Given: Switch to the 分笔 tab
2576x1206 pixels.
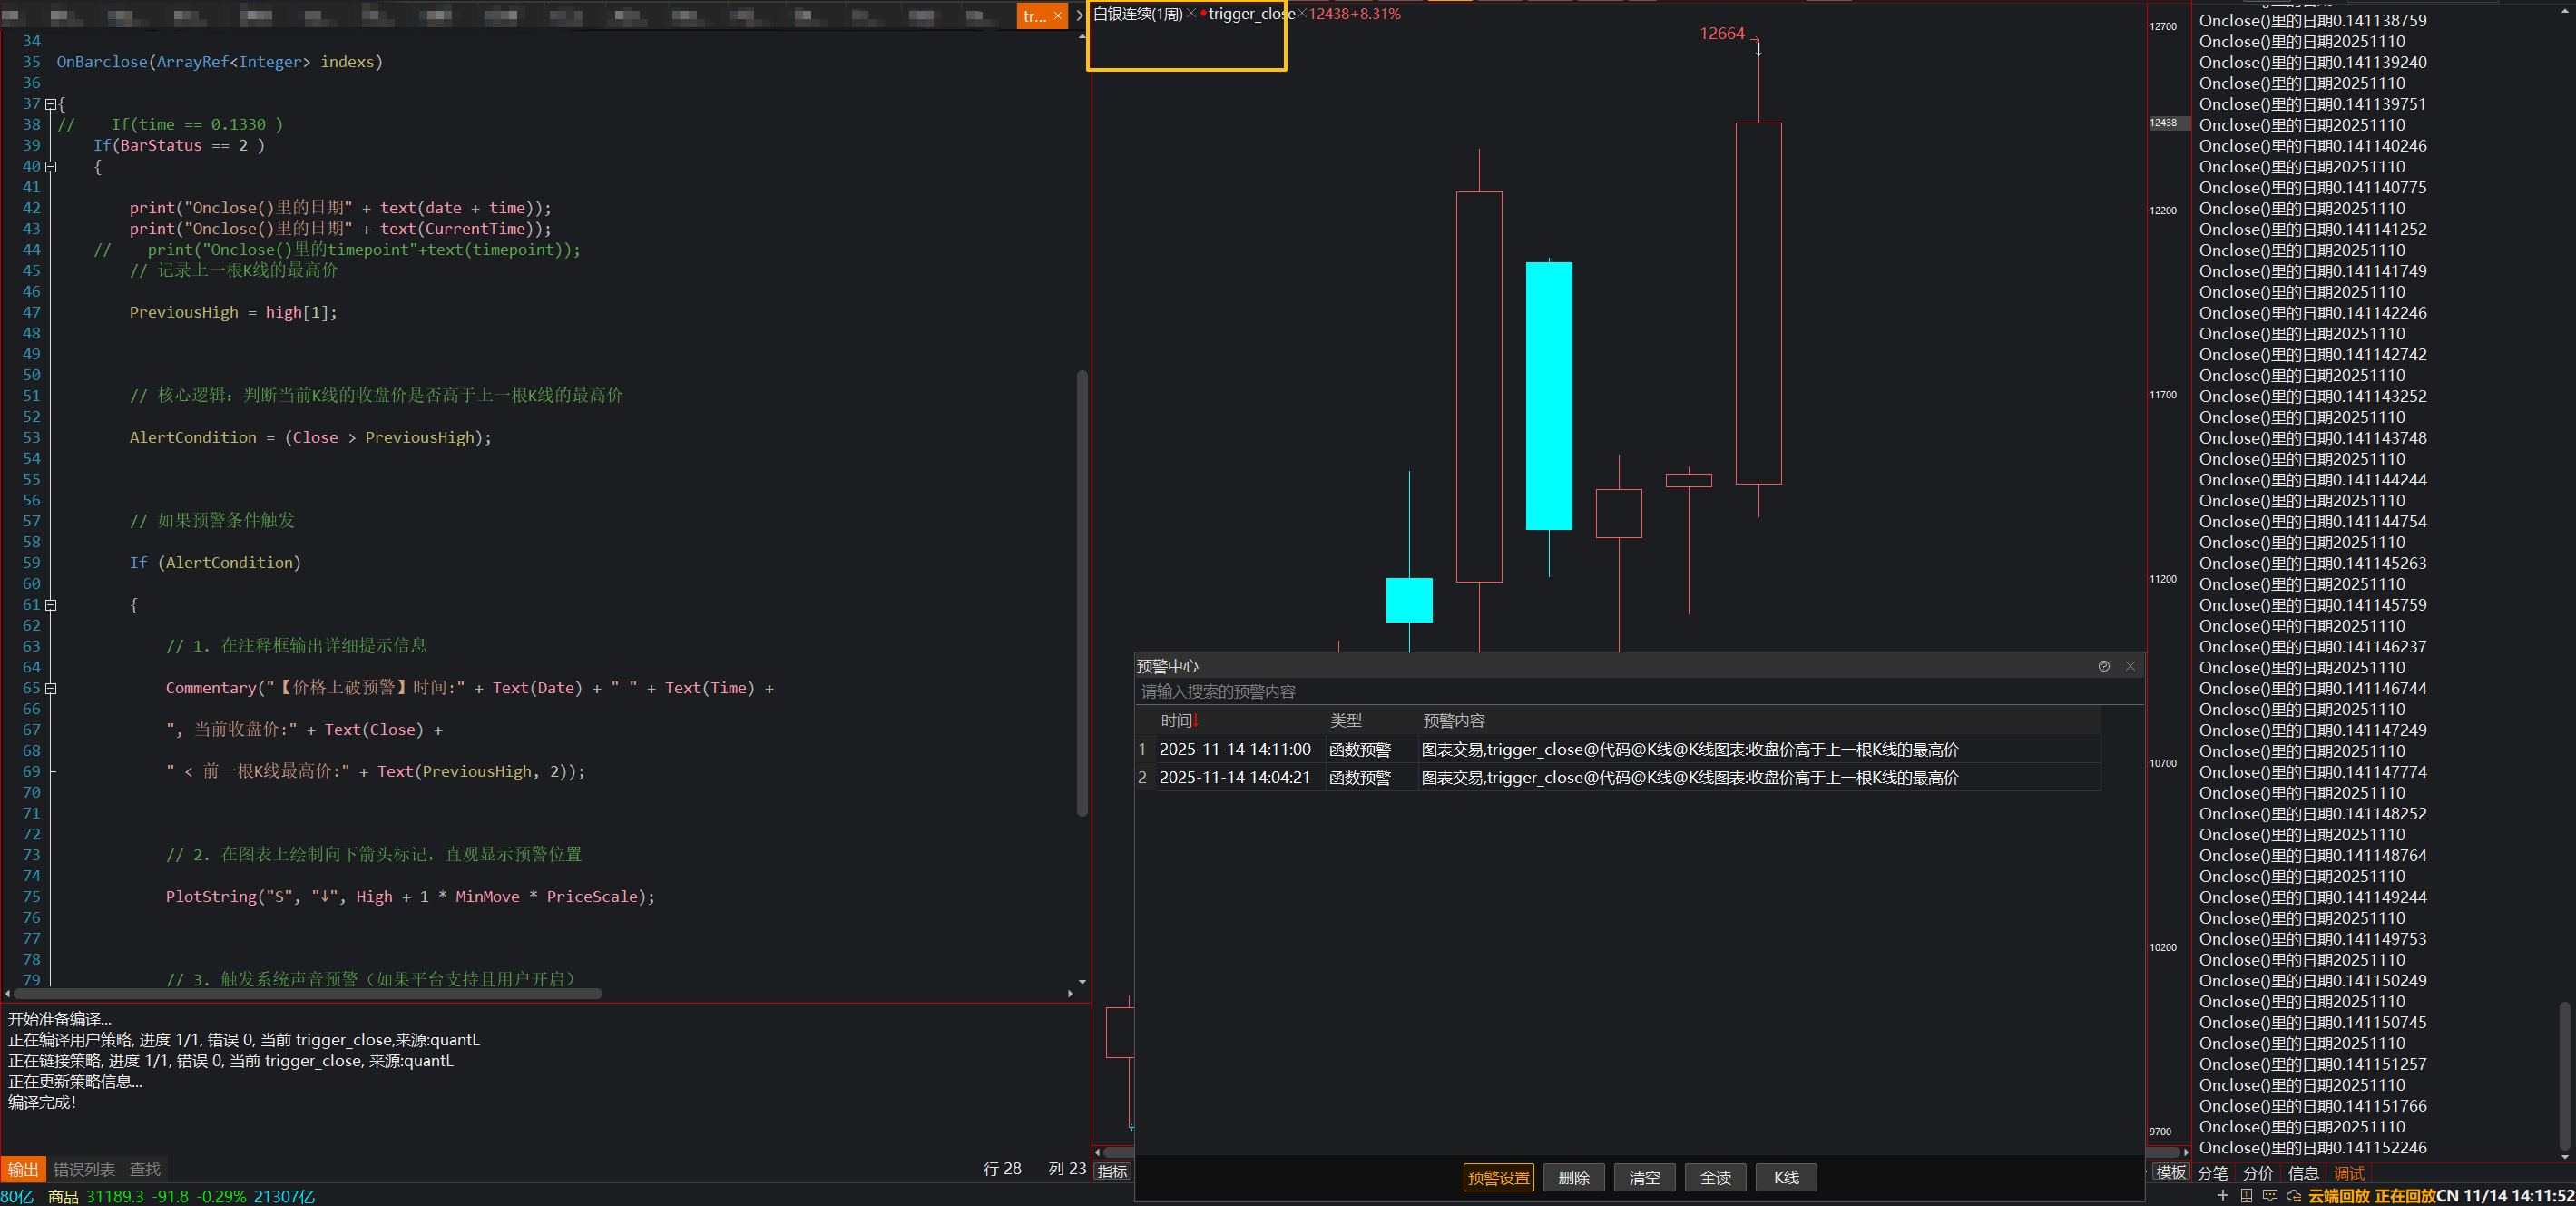Looking at the screenshot, I should (x=2212, y=1173).
